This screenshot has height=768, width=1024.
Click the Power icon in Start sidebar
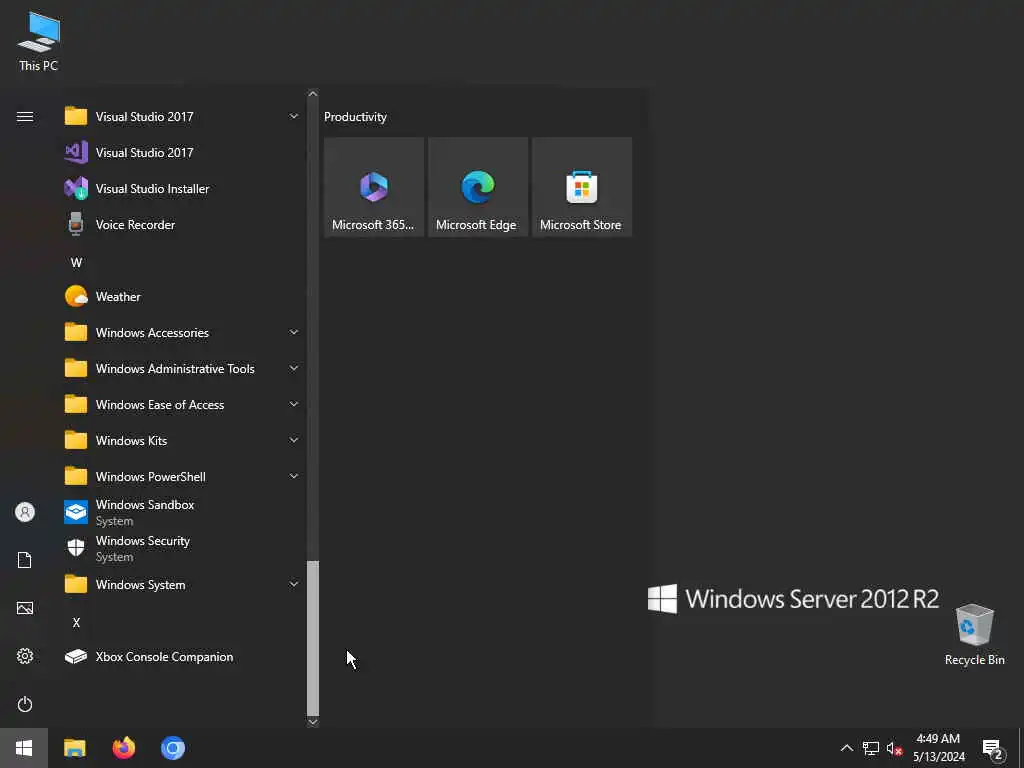(x=25, y=705)
